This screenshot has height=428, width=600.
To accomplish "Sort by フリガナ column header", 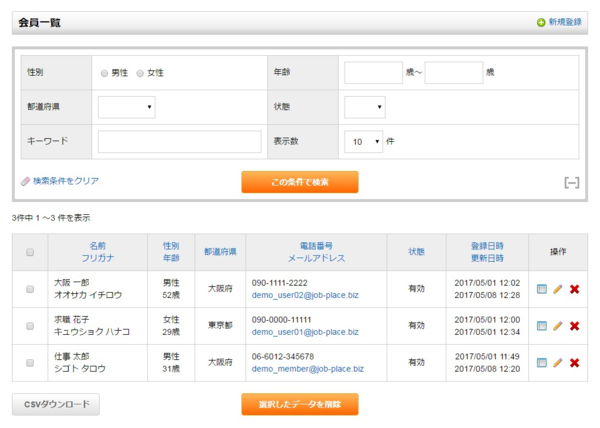I will point(98,258).
